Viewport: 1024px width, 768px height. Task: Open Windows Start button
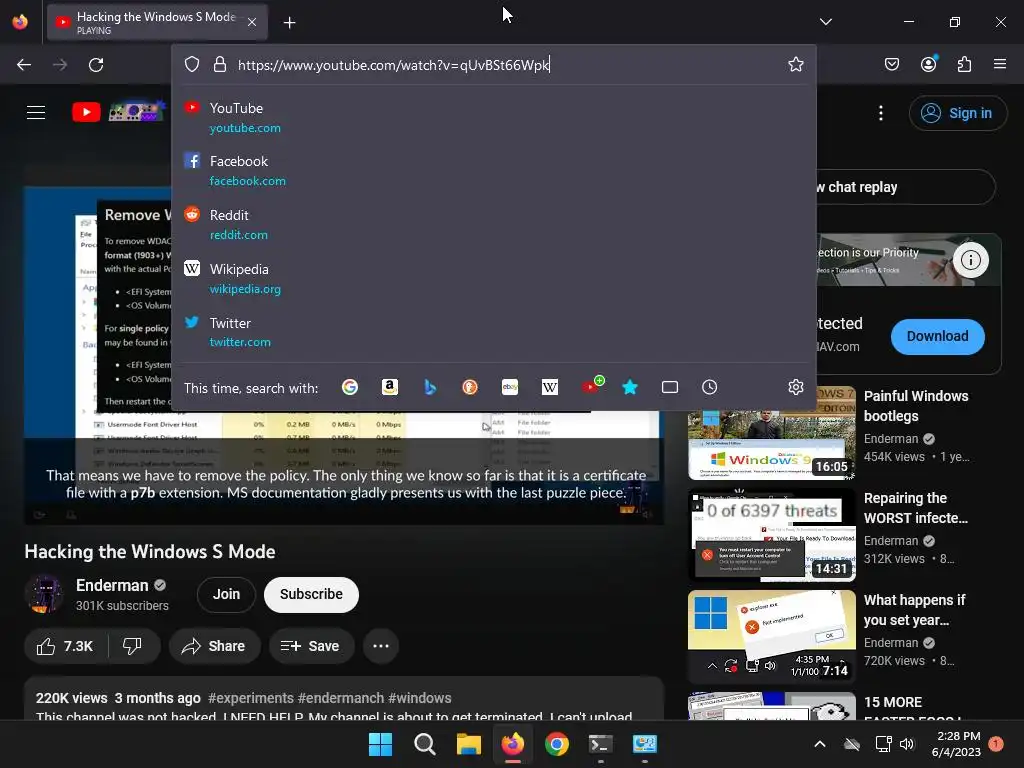pos(380,744)
